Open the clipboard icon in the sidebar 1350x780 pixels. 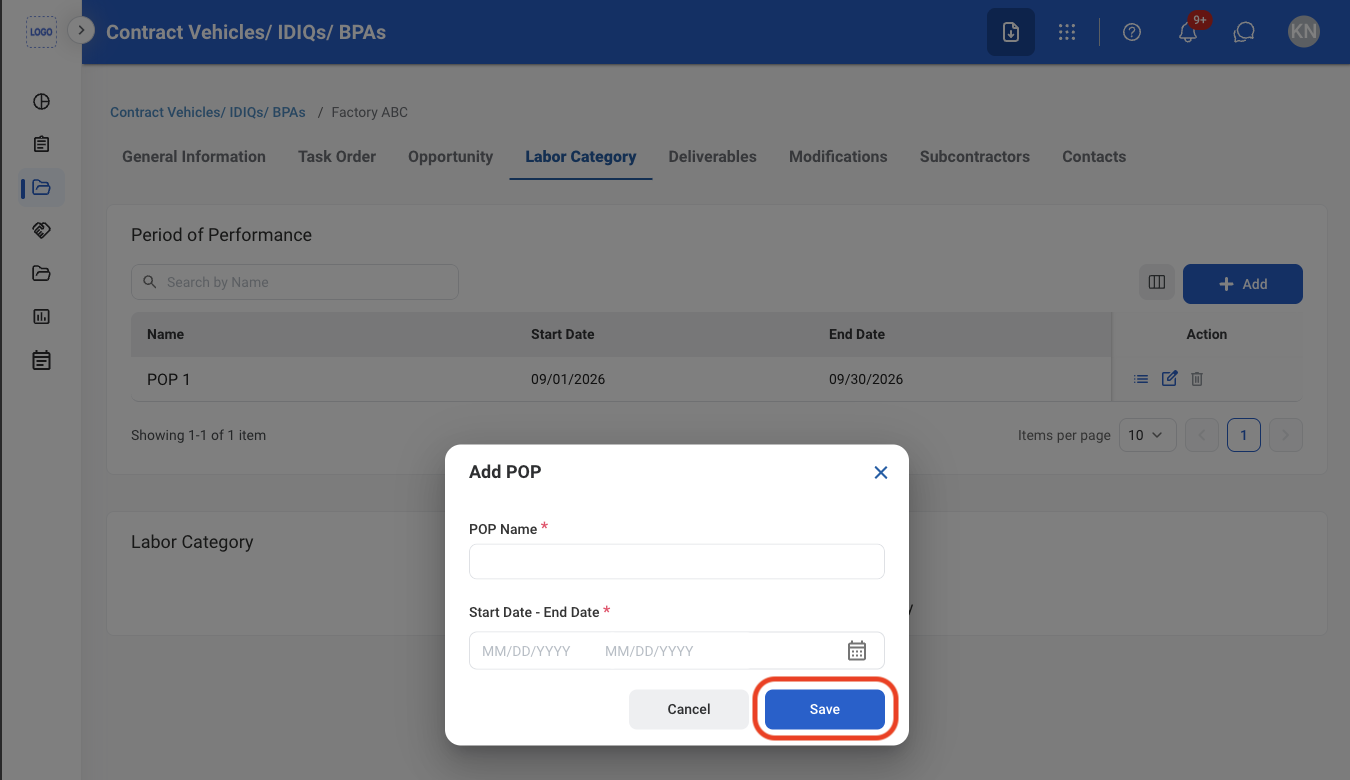41,145
